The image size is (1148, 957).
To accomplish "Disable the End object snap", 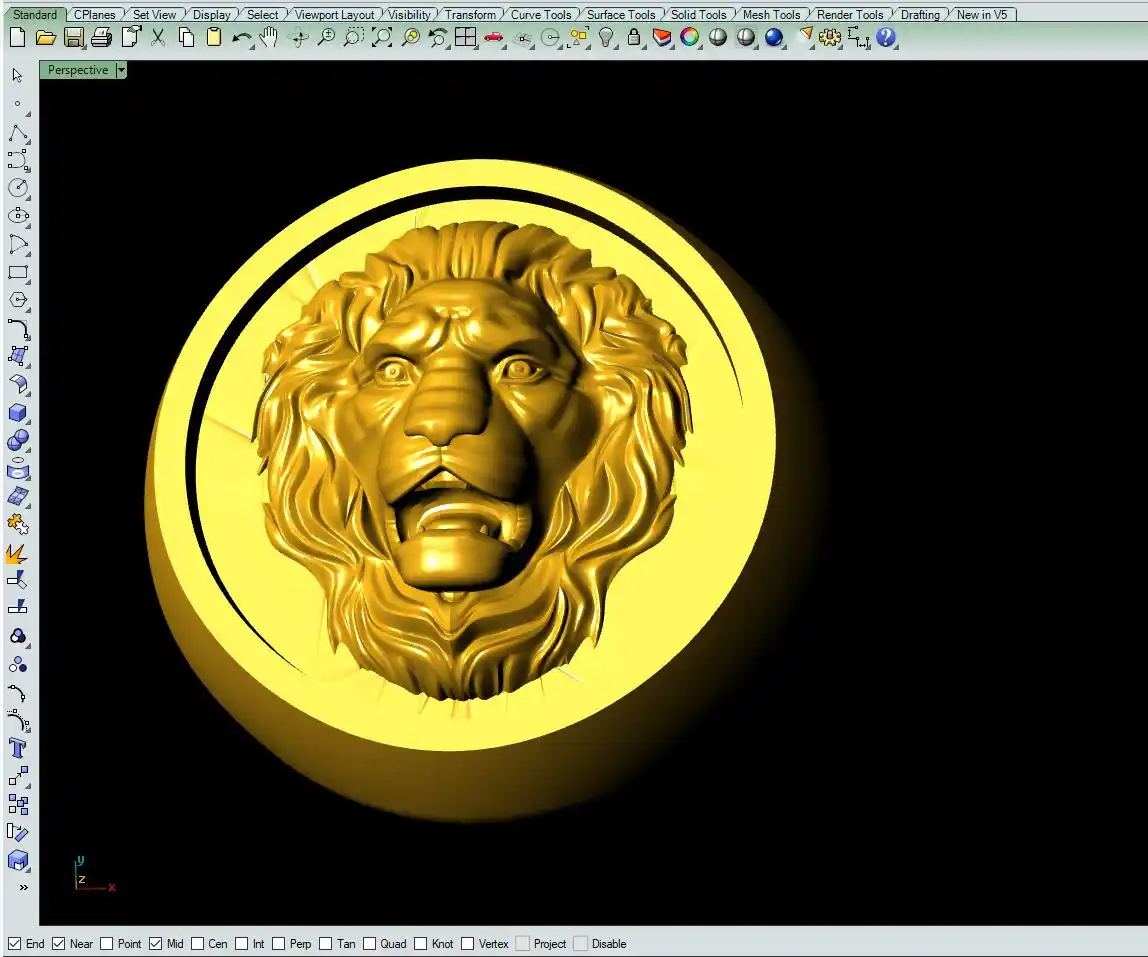I will coord(14,943).
